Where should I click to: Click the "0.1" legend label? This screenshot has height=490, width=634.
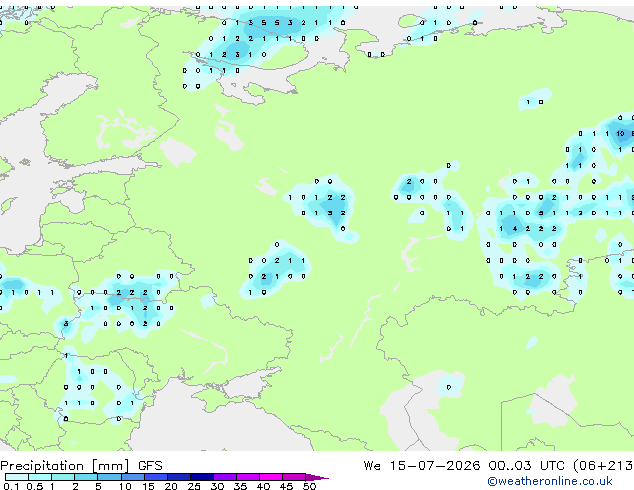[x=9, y=486]
